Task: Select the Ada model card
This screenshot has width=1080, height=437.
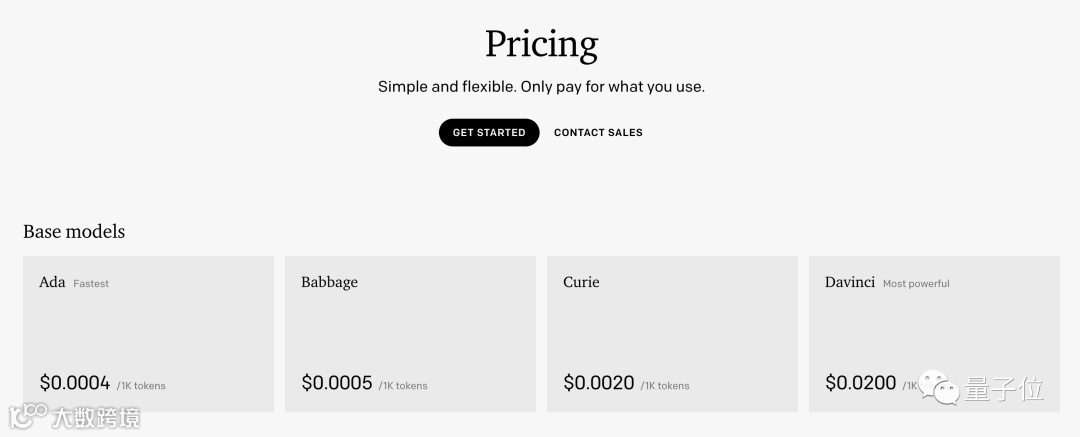Action: coord(148,333)
